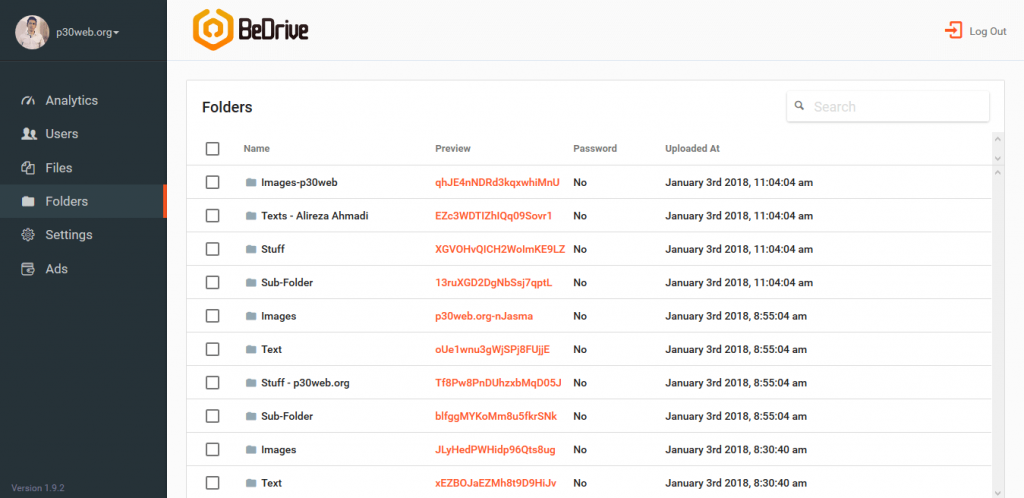The width and height of the screenshot is (1024, 498).
Task: Open preview link XGVOHvQlCH2WoImKE9LZ
Action: coord(500,249)
